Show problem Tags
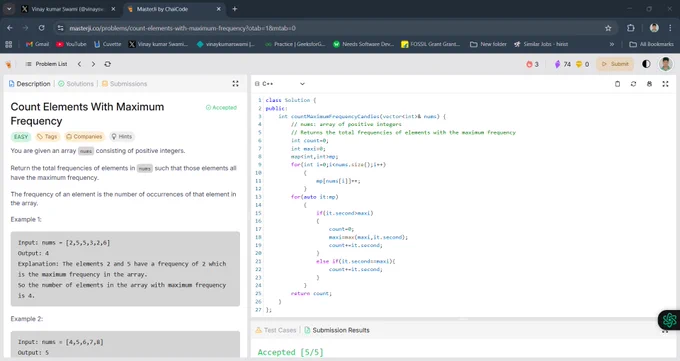 [47, 137]
